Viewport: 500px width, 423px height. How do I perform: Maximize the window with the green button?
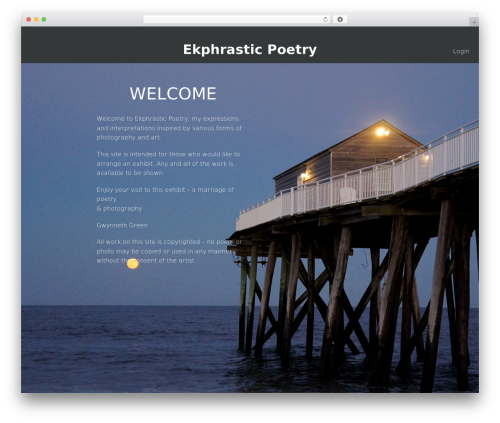[44, 19]
